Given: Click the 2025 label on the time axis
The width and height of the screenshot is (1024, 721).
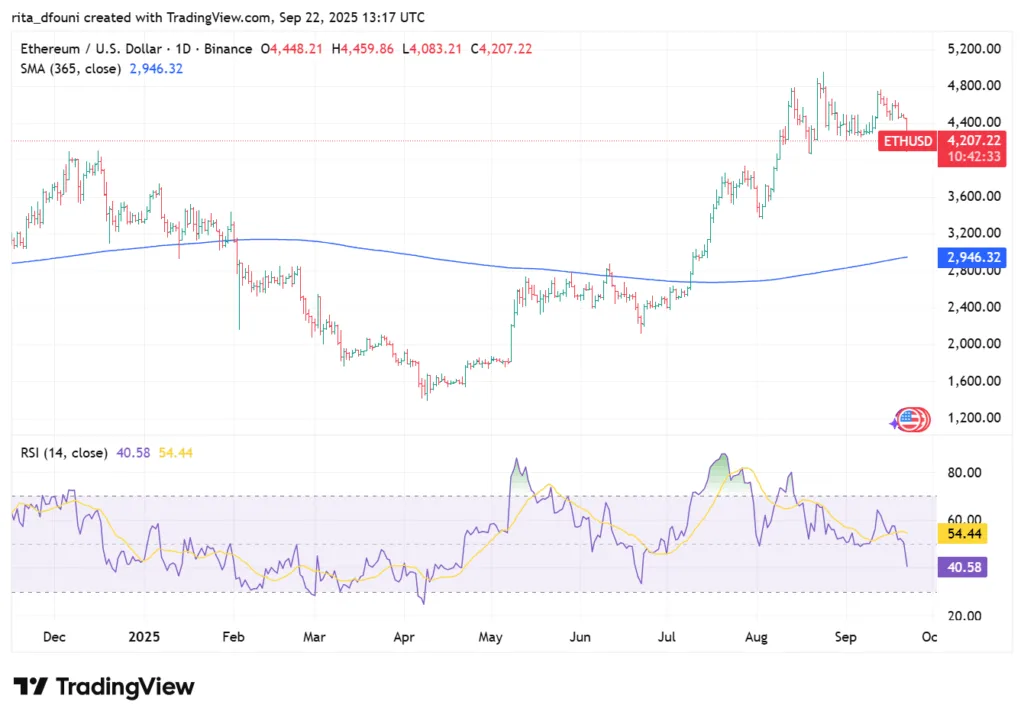Looking at the screenshot, I should point(144,635).
